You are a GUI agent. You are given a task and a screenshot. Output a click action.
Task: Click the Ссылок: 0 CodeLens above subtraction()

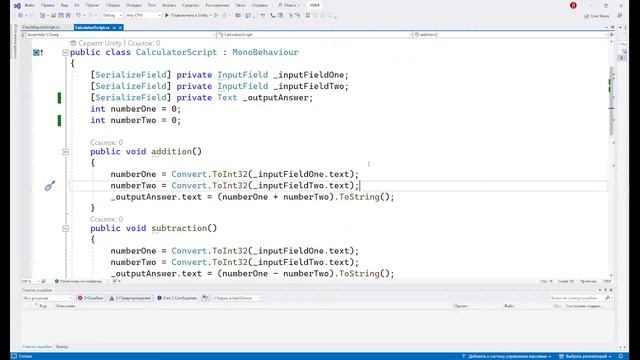107,219
